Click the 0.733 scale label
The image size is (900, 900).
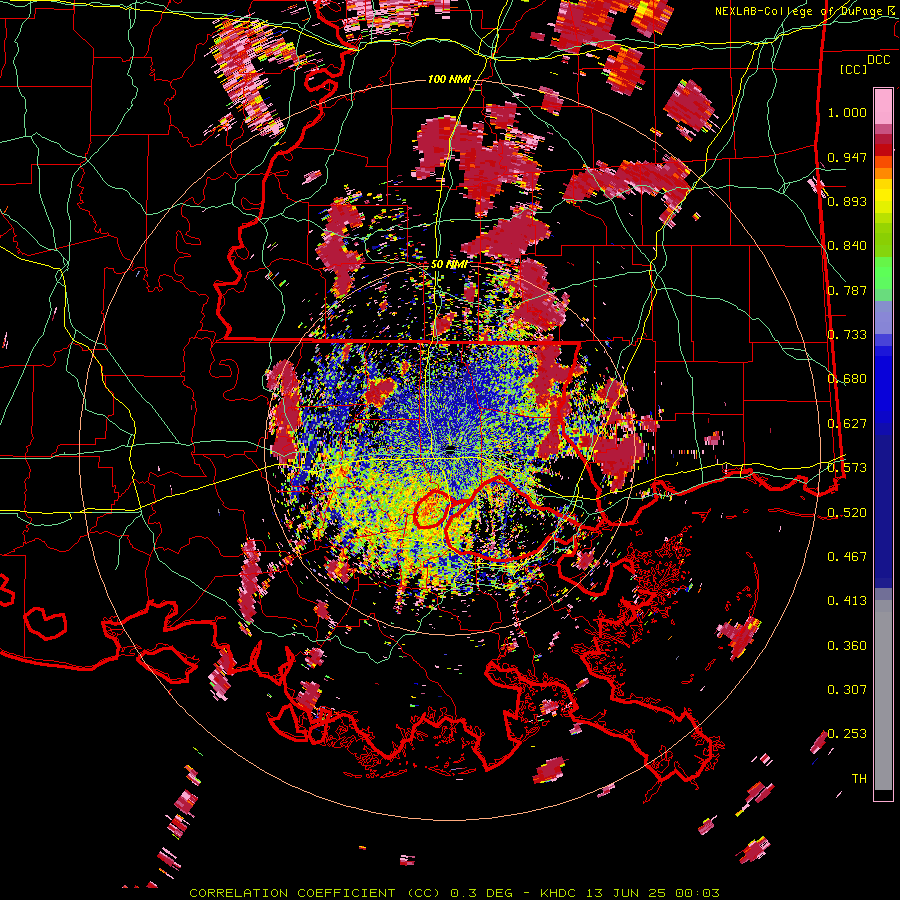point(847,335)
